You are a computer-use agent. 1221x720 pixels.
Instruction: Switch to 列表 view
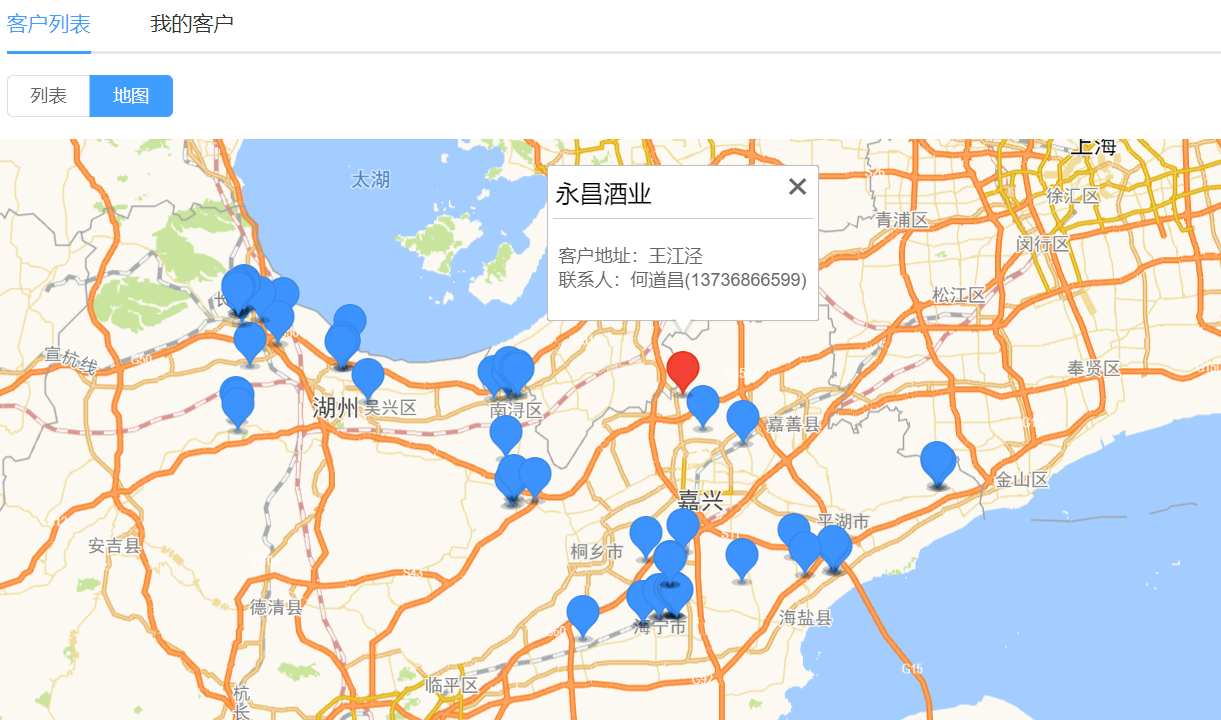(48, 96)
